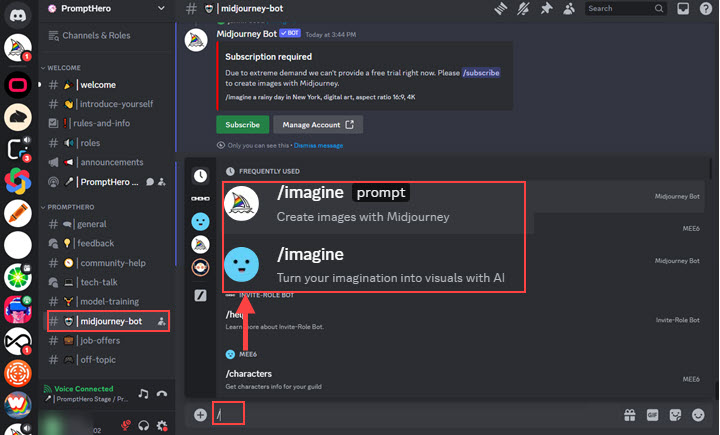Filter commands by the orange robot bot icon
The width and height of the screenshot is (720, 435).
click(x=200, y=267)
